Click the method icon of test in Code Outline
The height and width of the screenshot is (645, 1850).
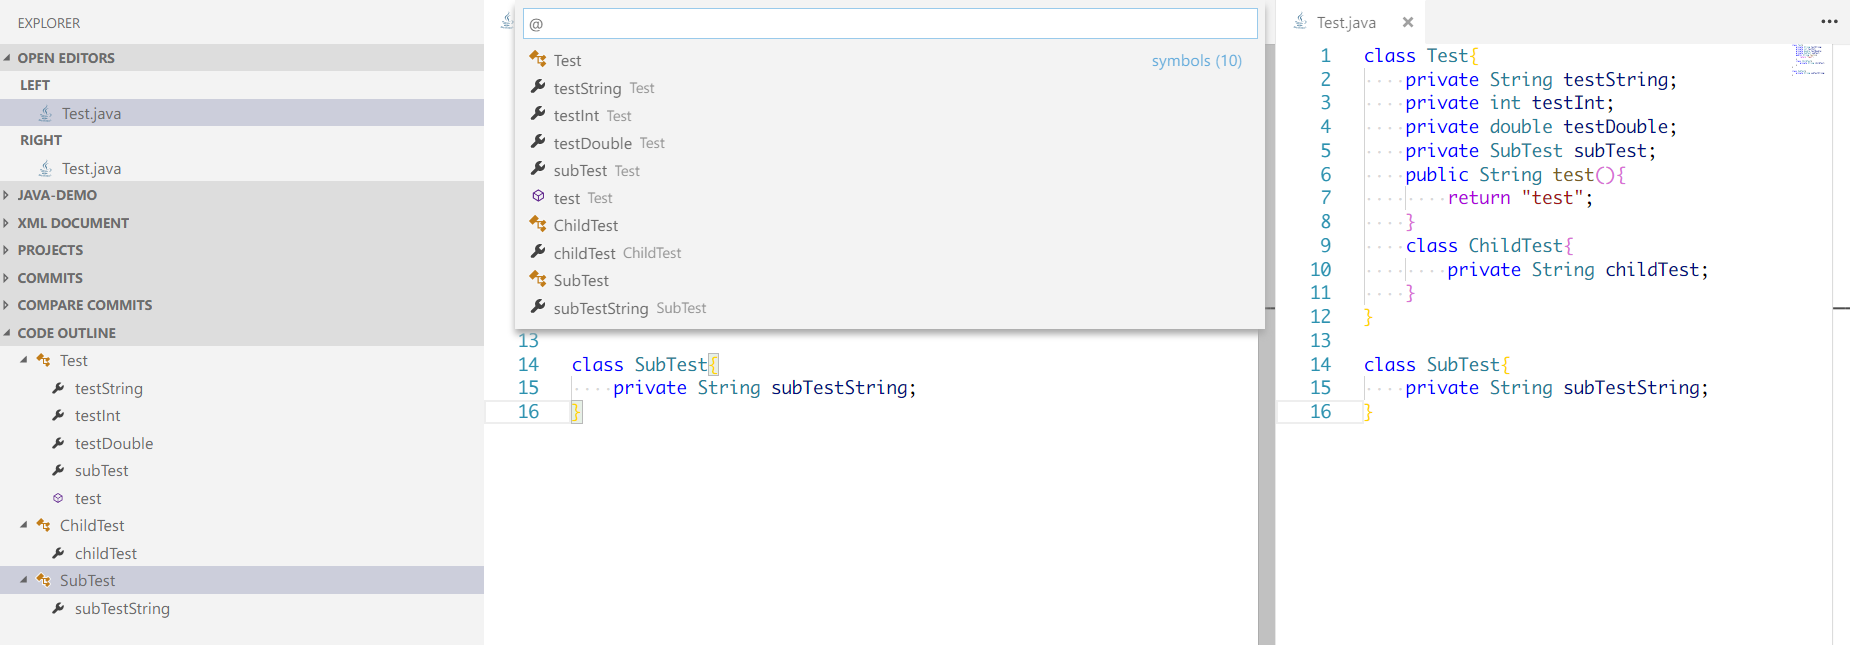click(58, 498)
